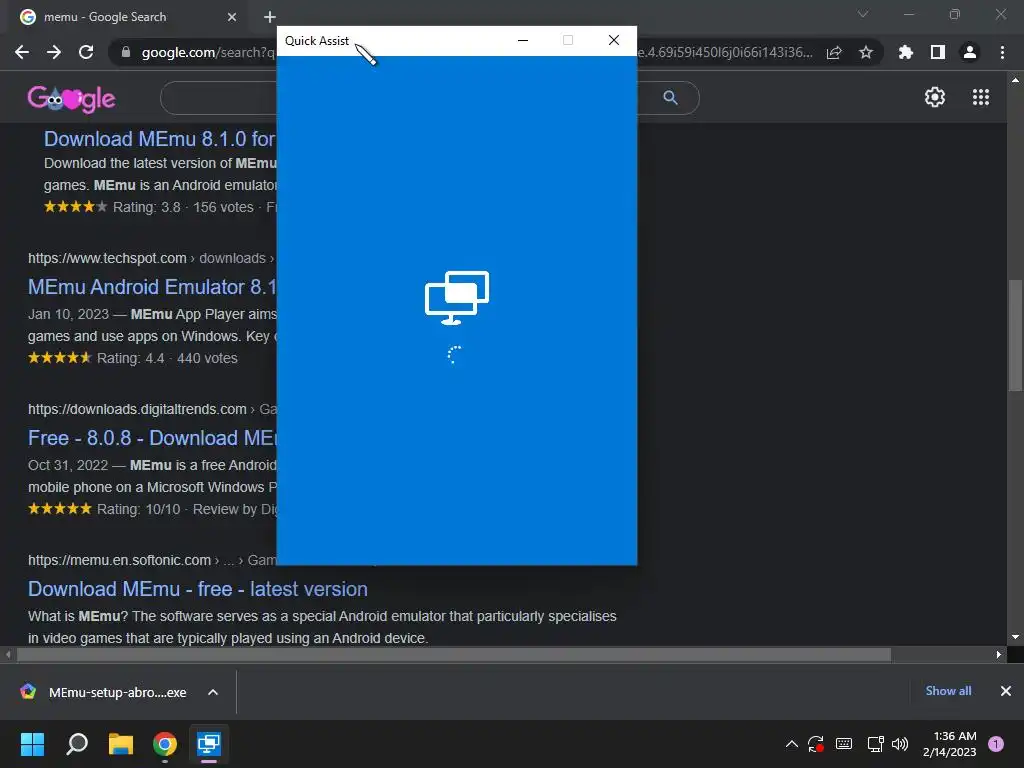Minimize the Quick Assist window
Viewport: 1024px width, 768px height.
pos(522,40)
